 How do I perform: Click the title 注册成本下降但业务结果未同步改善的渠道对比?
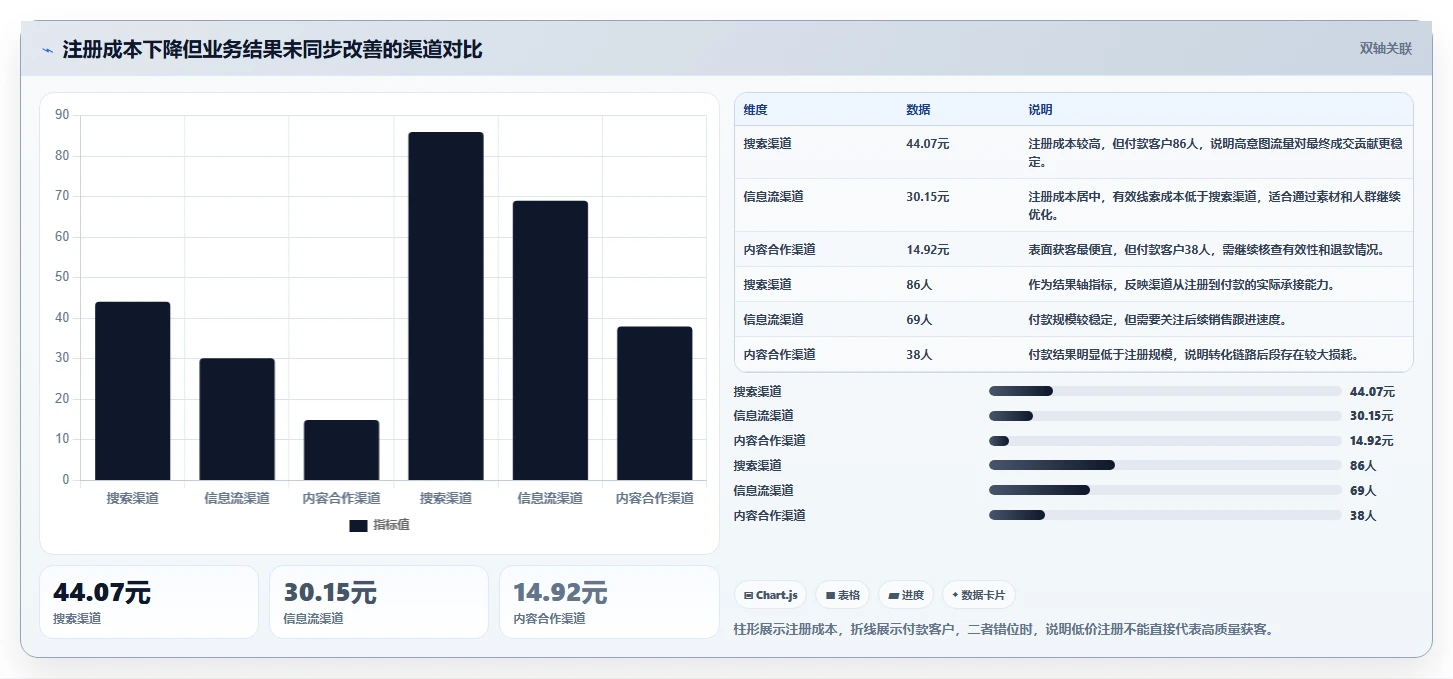[272, 50]
